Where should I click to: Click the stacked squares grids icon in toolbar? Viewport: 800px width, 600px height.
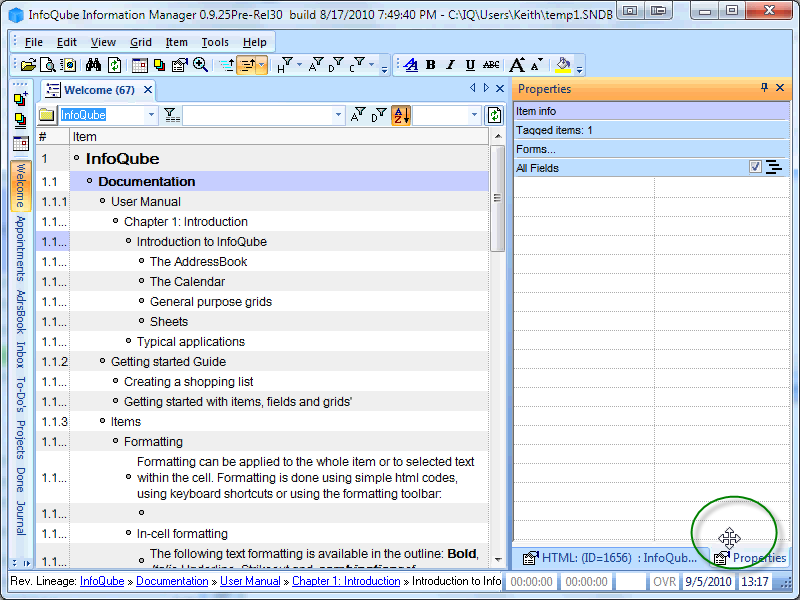pos(160,65)
